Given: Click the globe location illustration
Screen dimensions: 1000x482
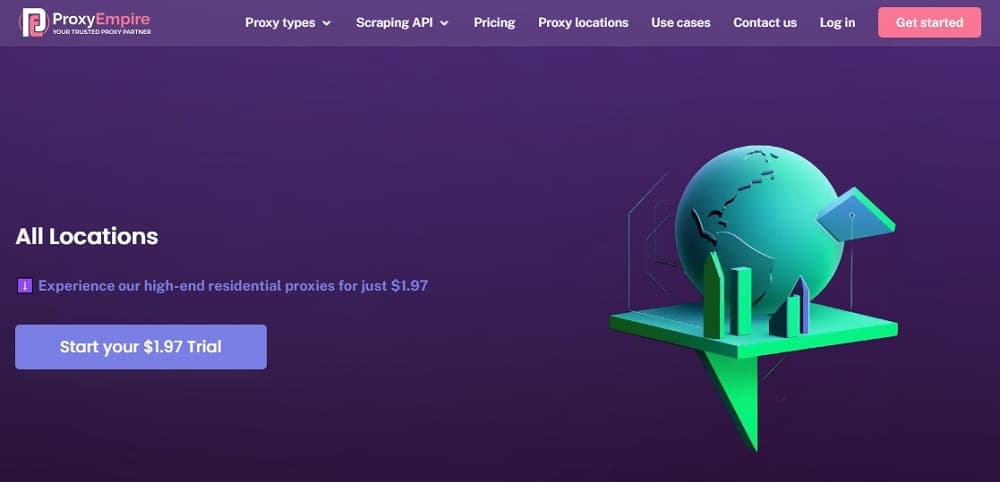Looking at the screenshot, I should tap(753, 296).
